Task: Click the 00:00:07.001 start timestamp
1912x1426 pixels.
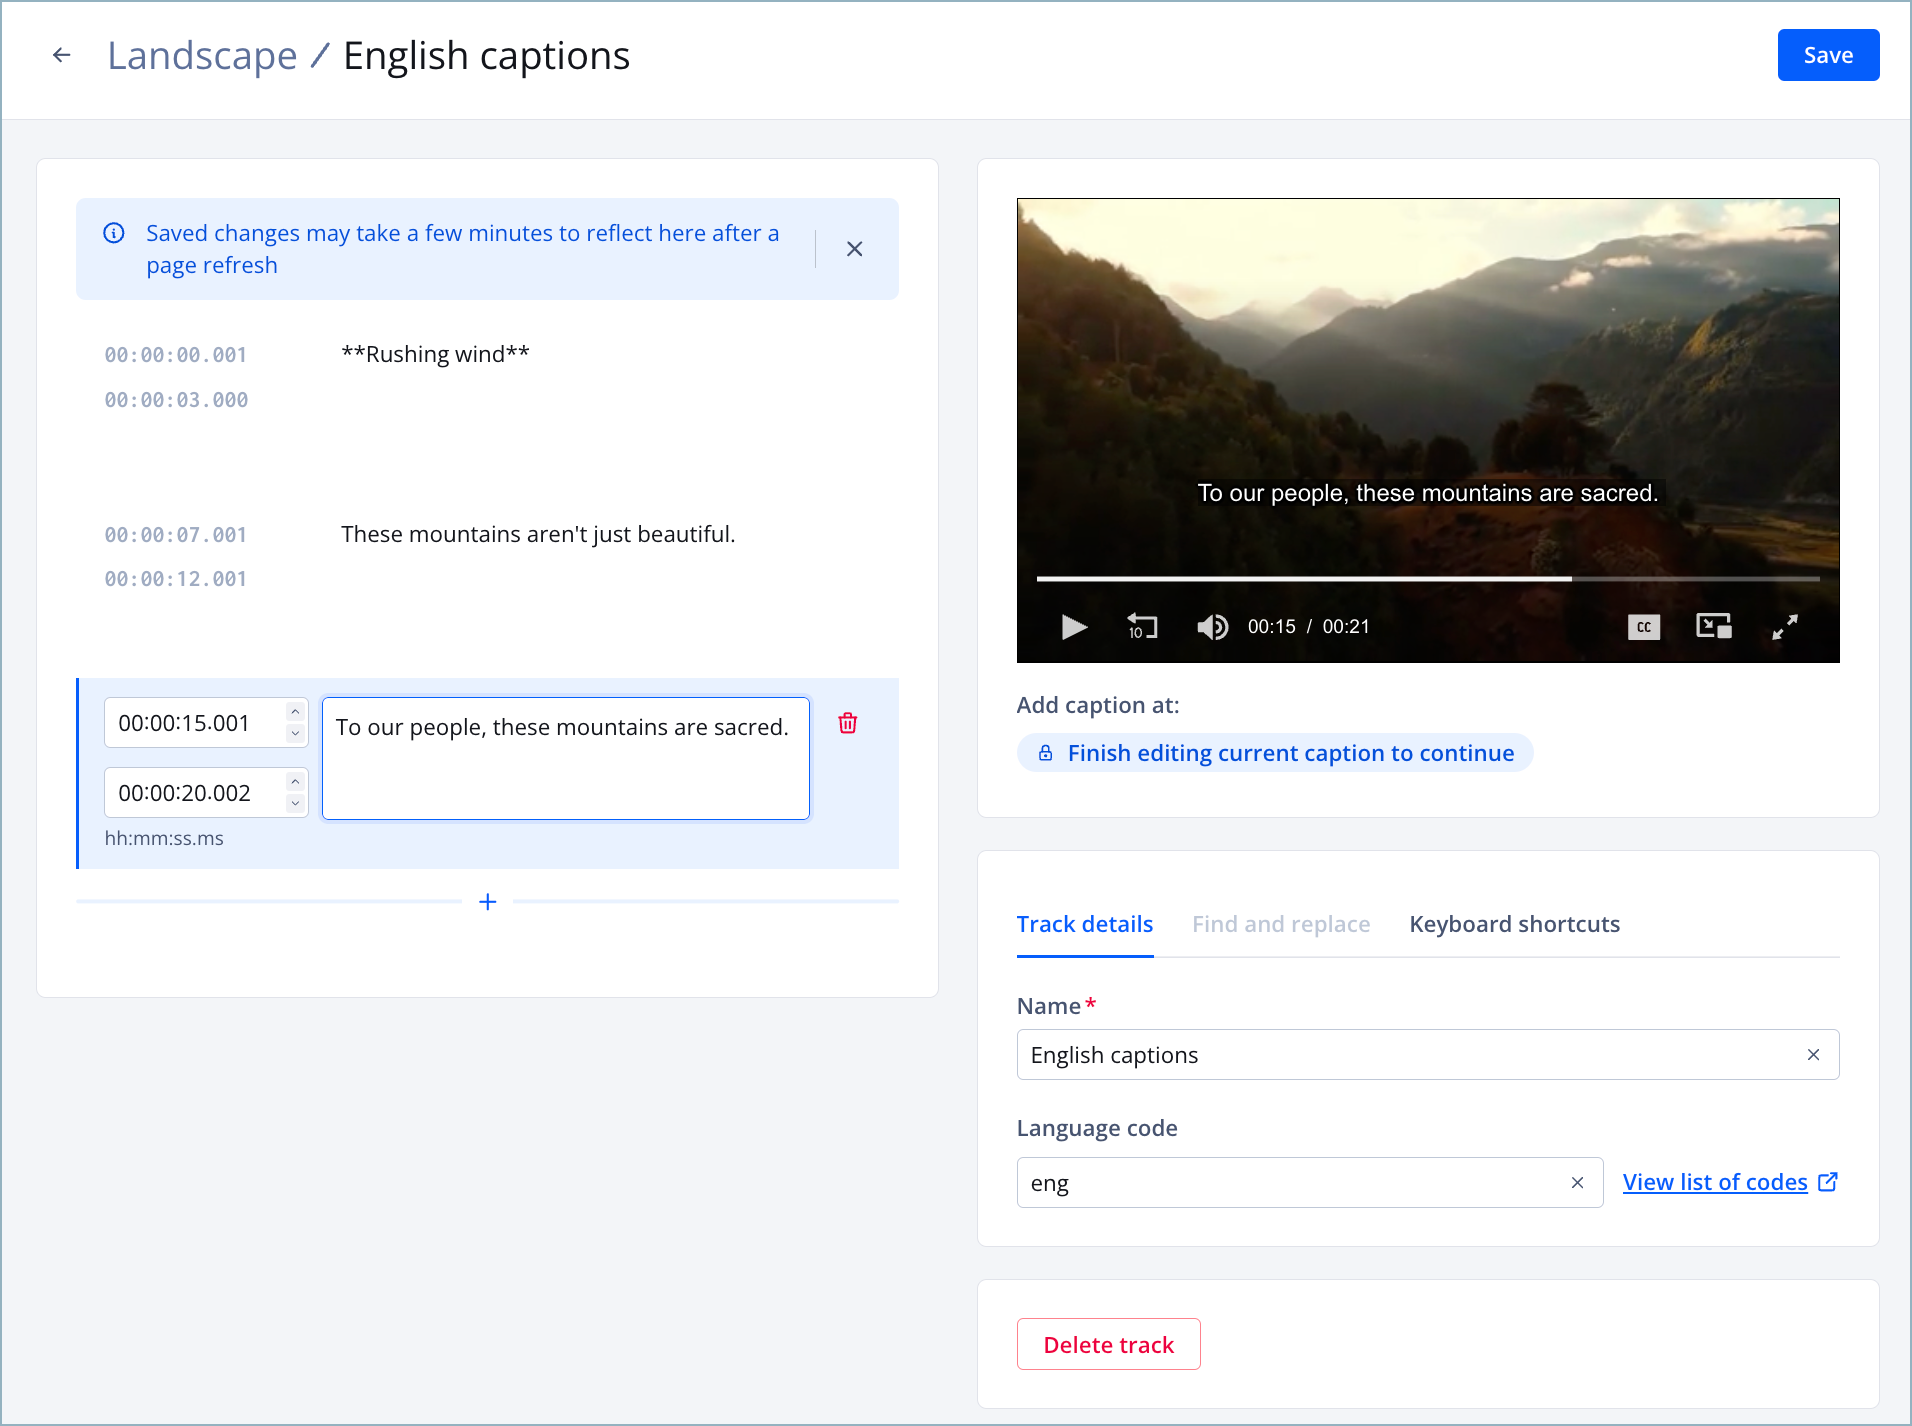Action: pos(176,535)
